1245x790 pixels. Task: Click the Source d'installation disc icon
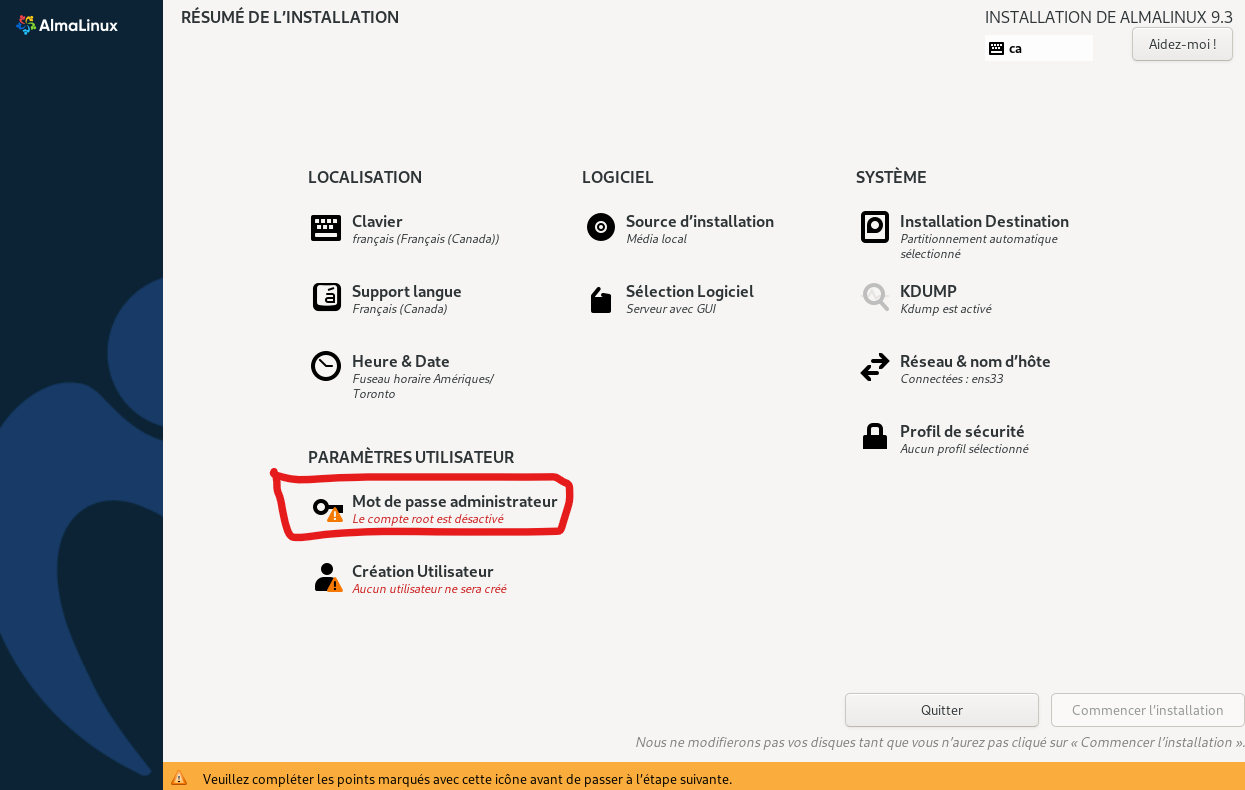point(600,228)
